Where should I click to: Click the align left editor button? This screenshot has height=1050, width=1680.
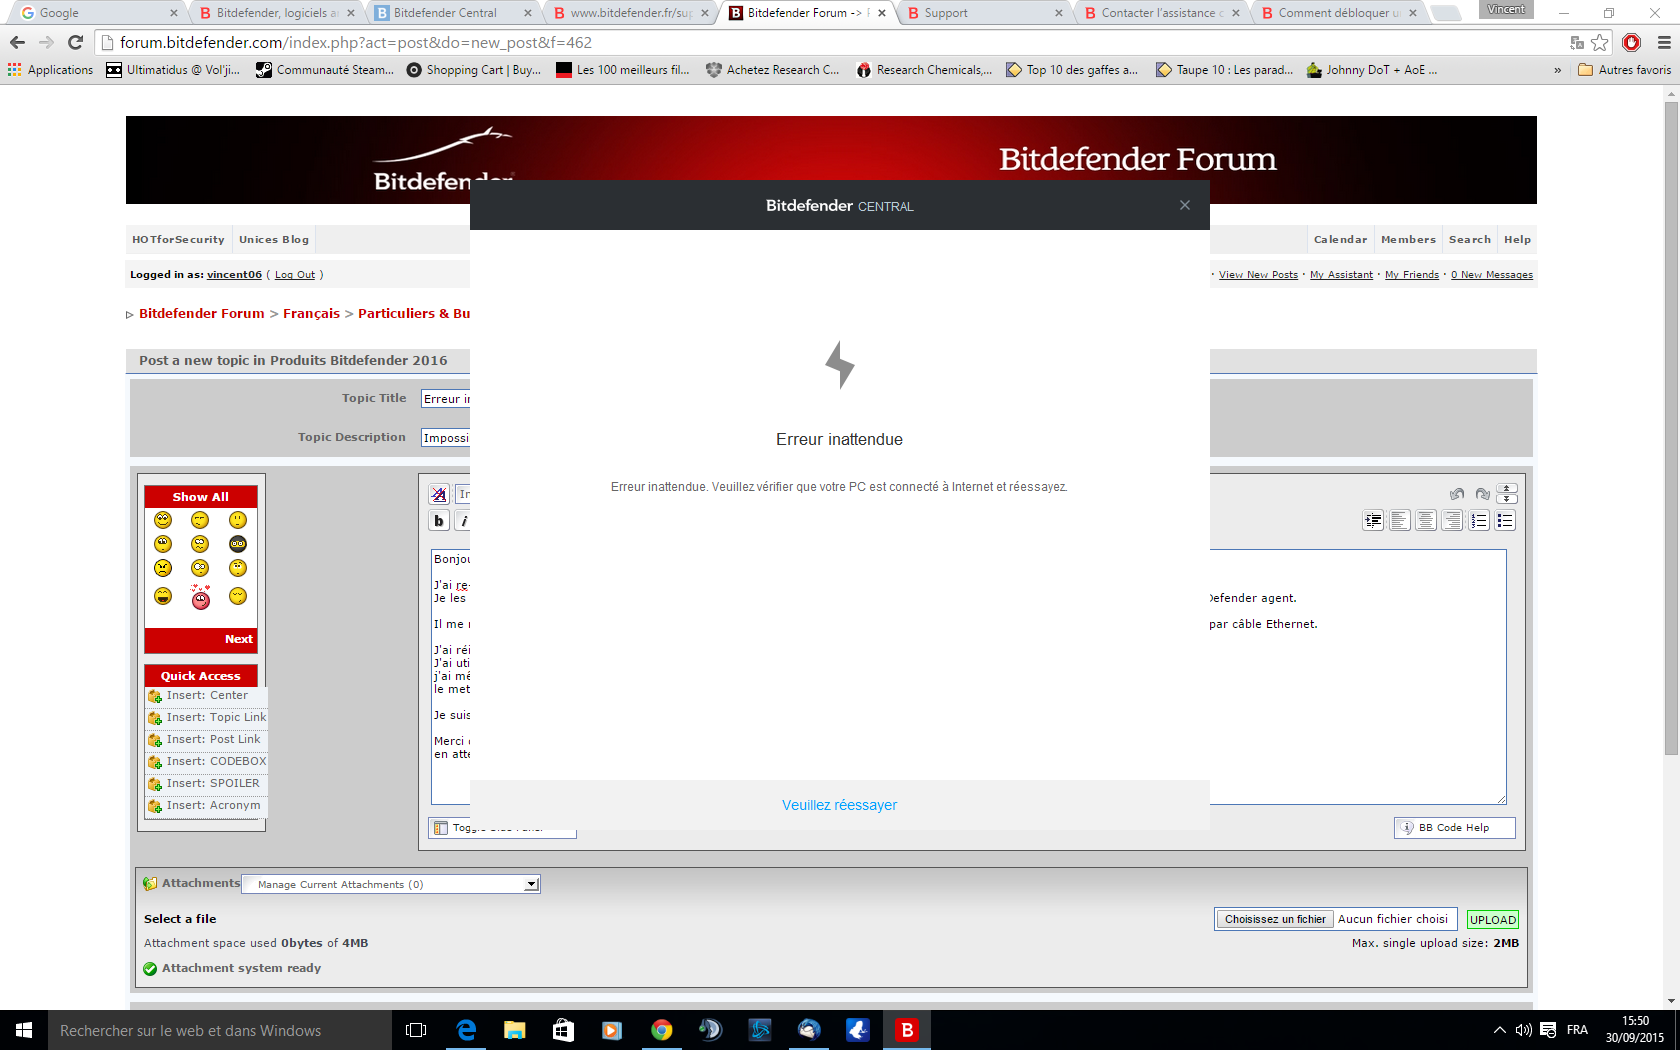click(x=1399, y=521)
